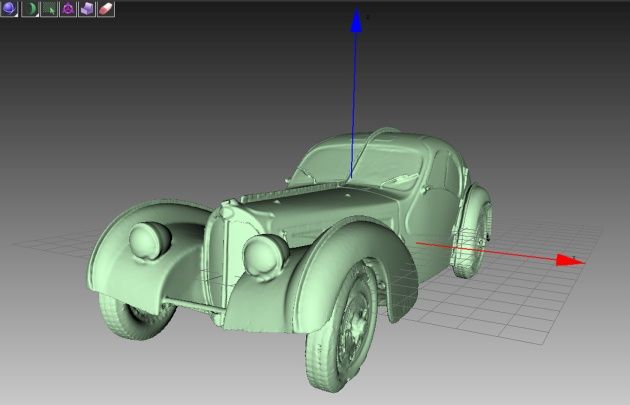The width and height of the screenshot is (630, 405).
Task: Pick the large front wheel of the car
Action: (x=341, y=327)
